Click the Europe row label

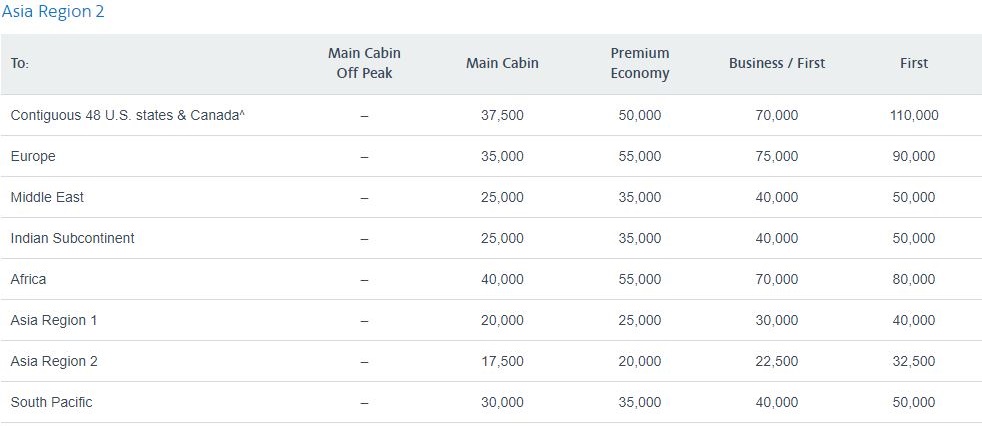[33, 156]
